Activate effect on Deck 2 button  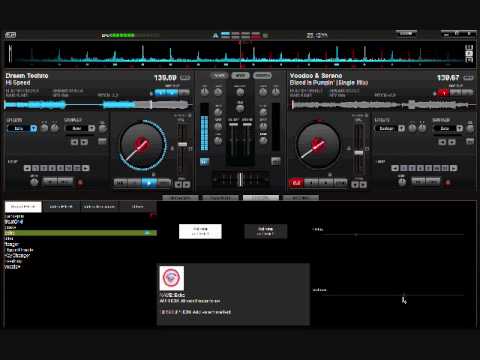tap(266, 231)
